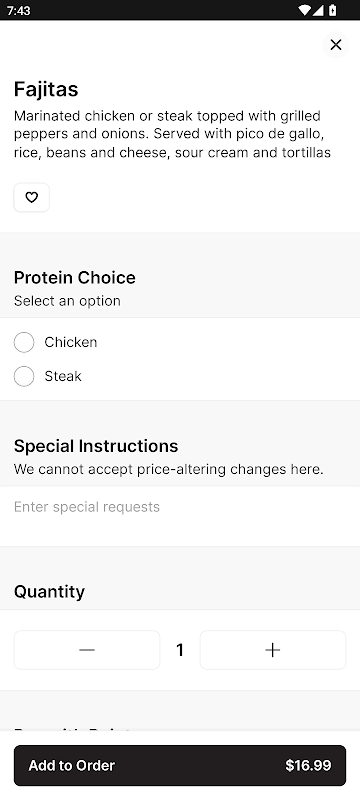Select the Chicken radio button
This screenshot has height=800, width=360.
point(24,342)
